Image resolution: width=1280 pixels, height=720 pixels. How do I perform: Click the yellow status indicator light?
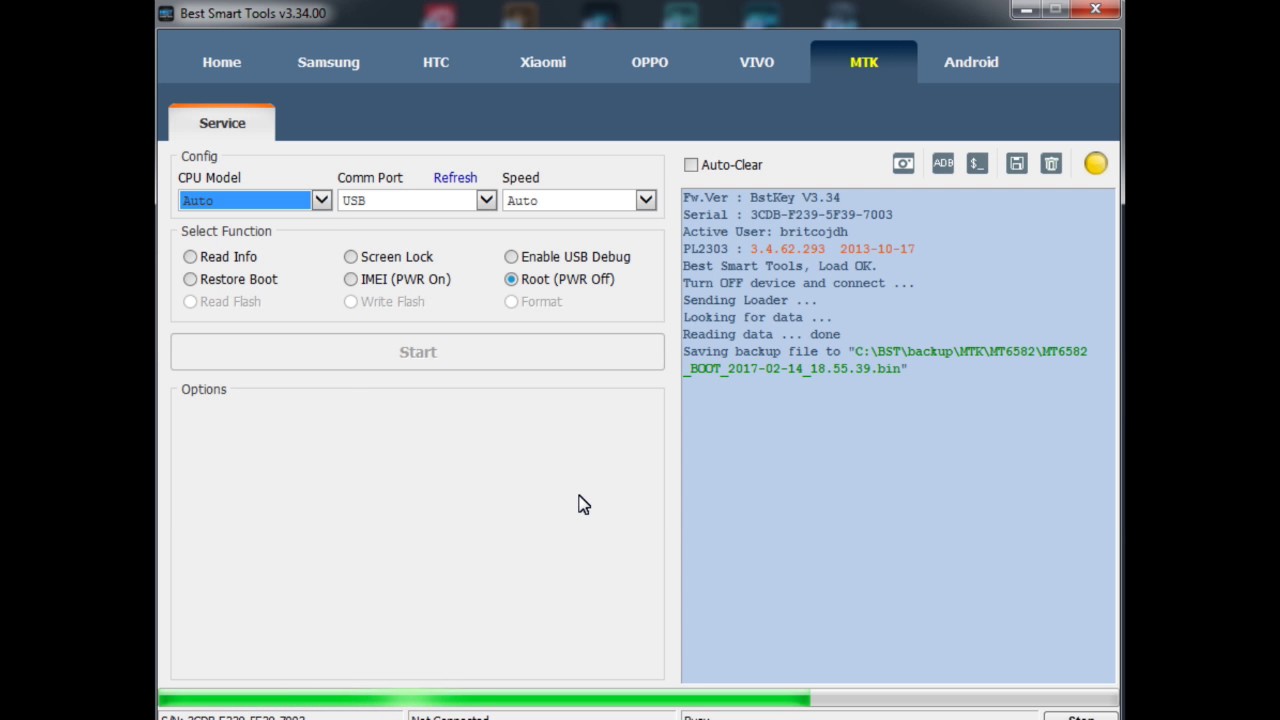point(1096,163)
